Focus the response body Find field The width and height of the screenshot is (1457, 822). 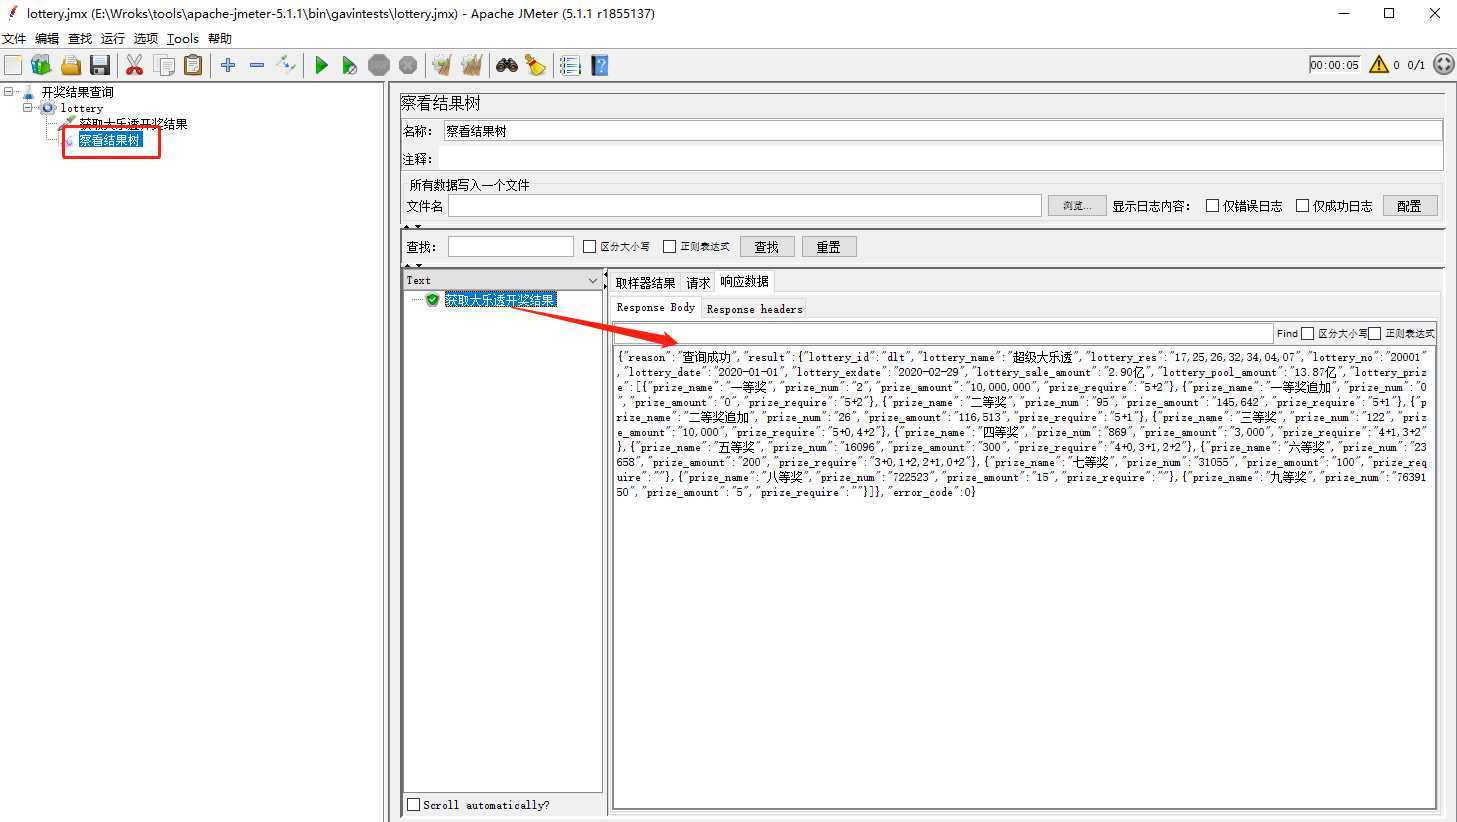(x=942, y=333)
